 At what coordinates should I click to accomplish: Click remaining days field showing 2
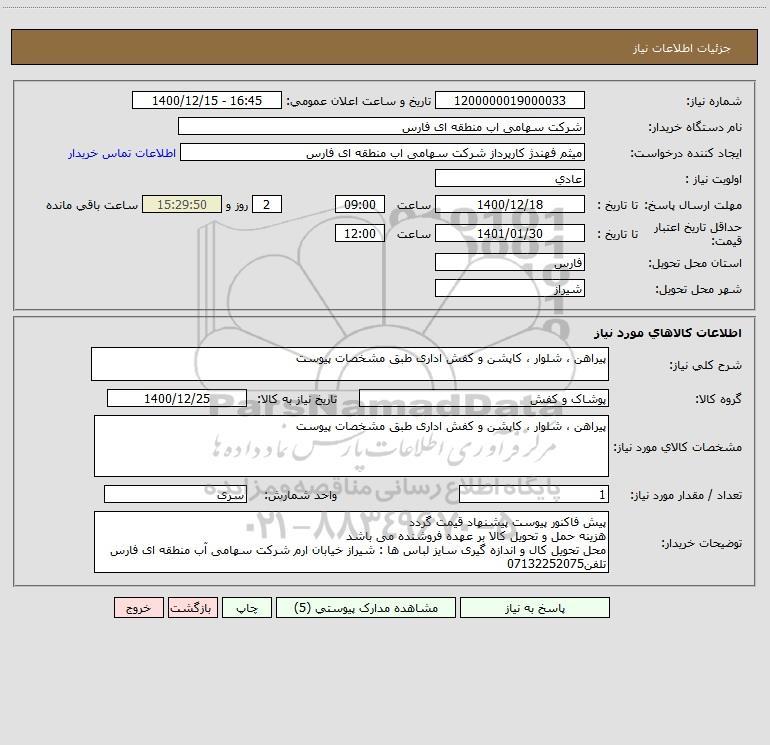(x=267, y=204)
